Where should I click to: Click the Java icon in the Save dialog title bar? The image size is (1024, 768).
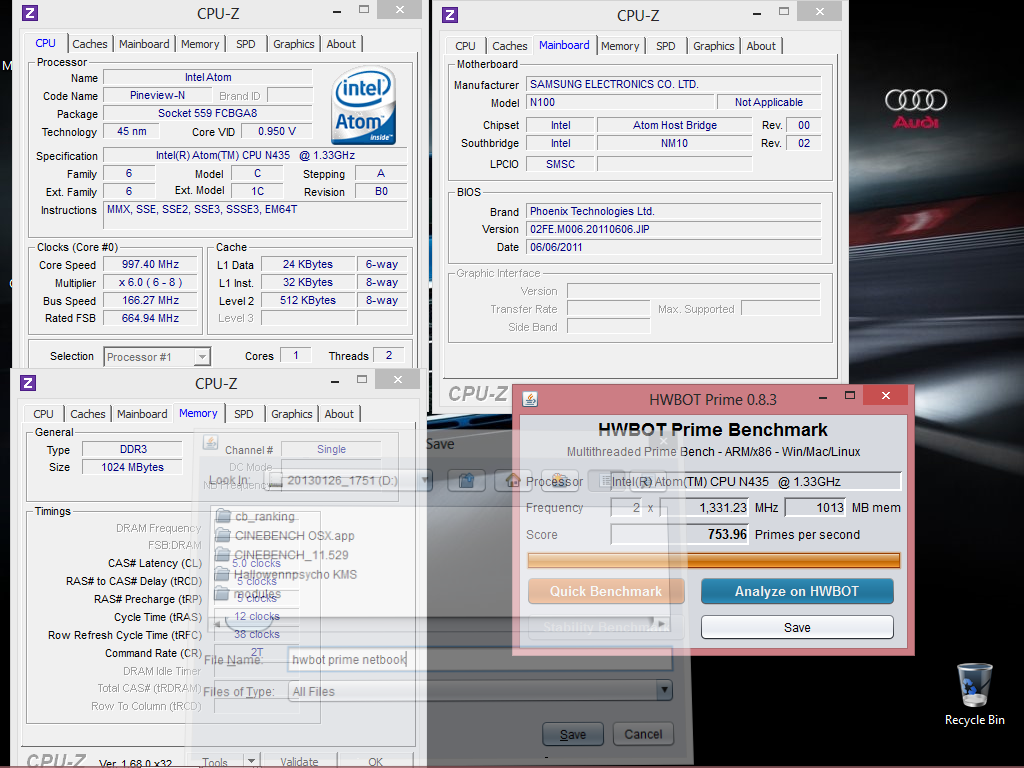click(210, 442)
